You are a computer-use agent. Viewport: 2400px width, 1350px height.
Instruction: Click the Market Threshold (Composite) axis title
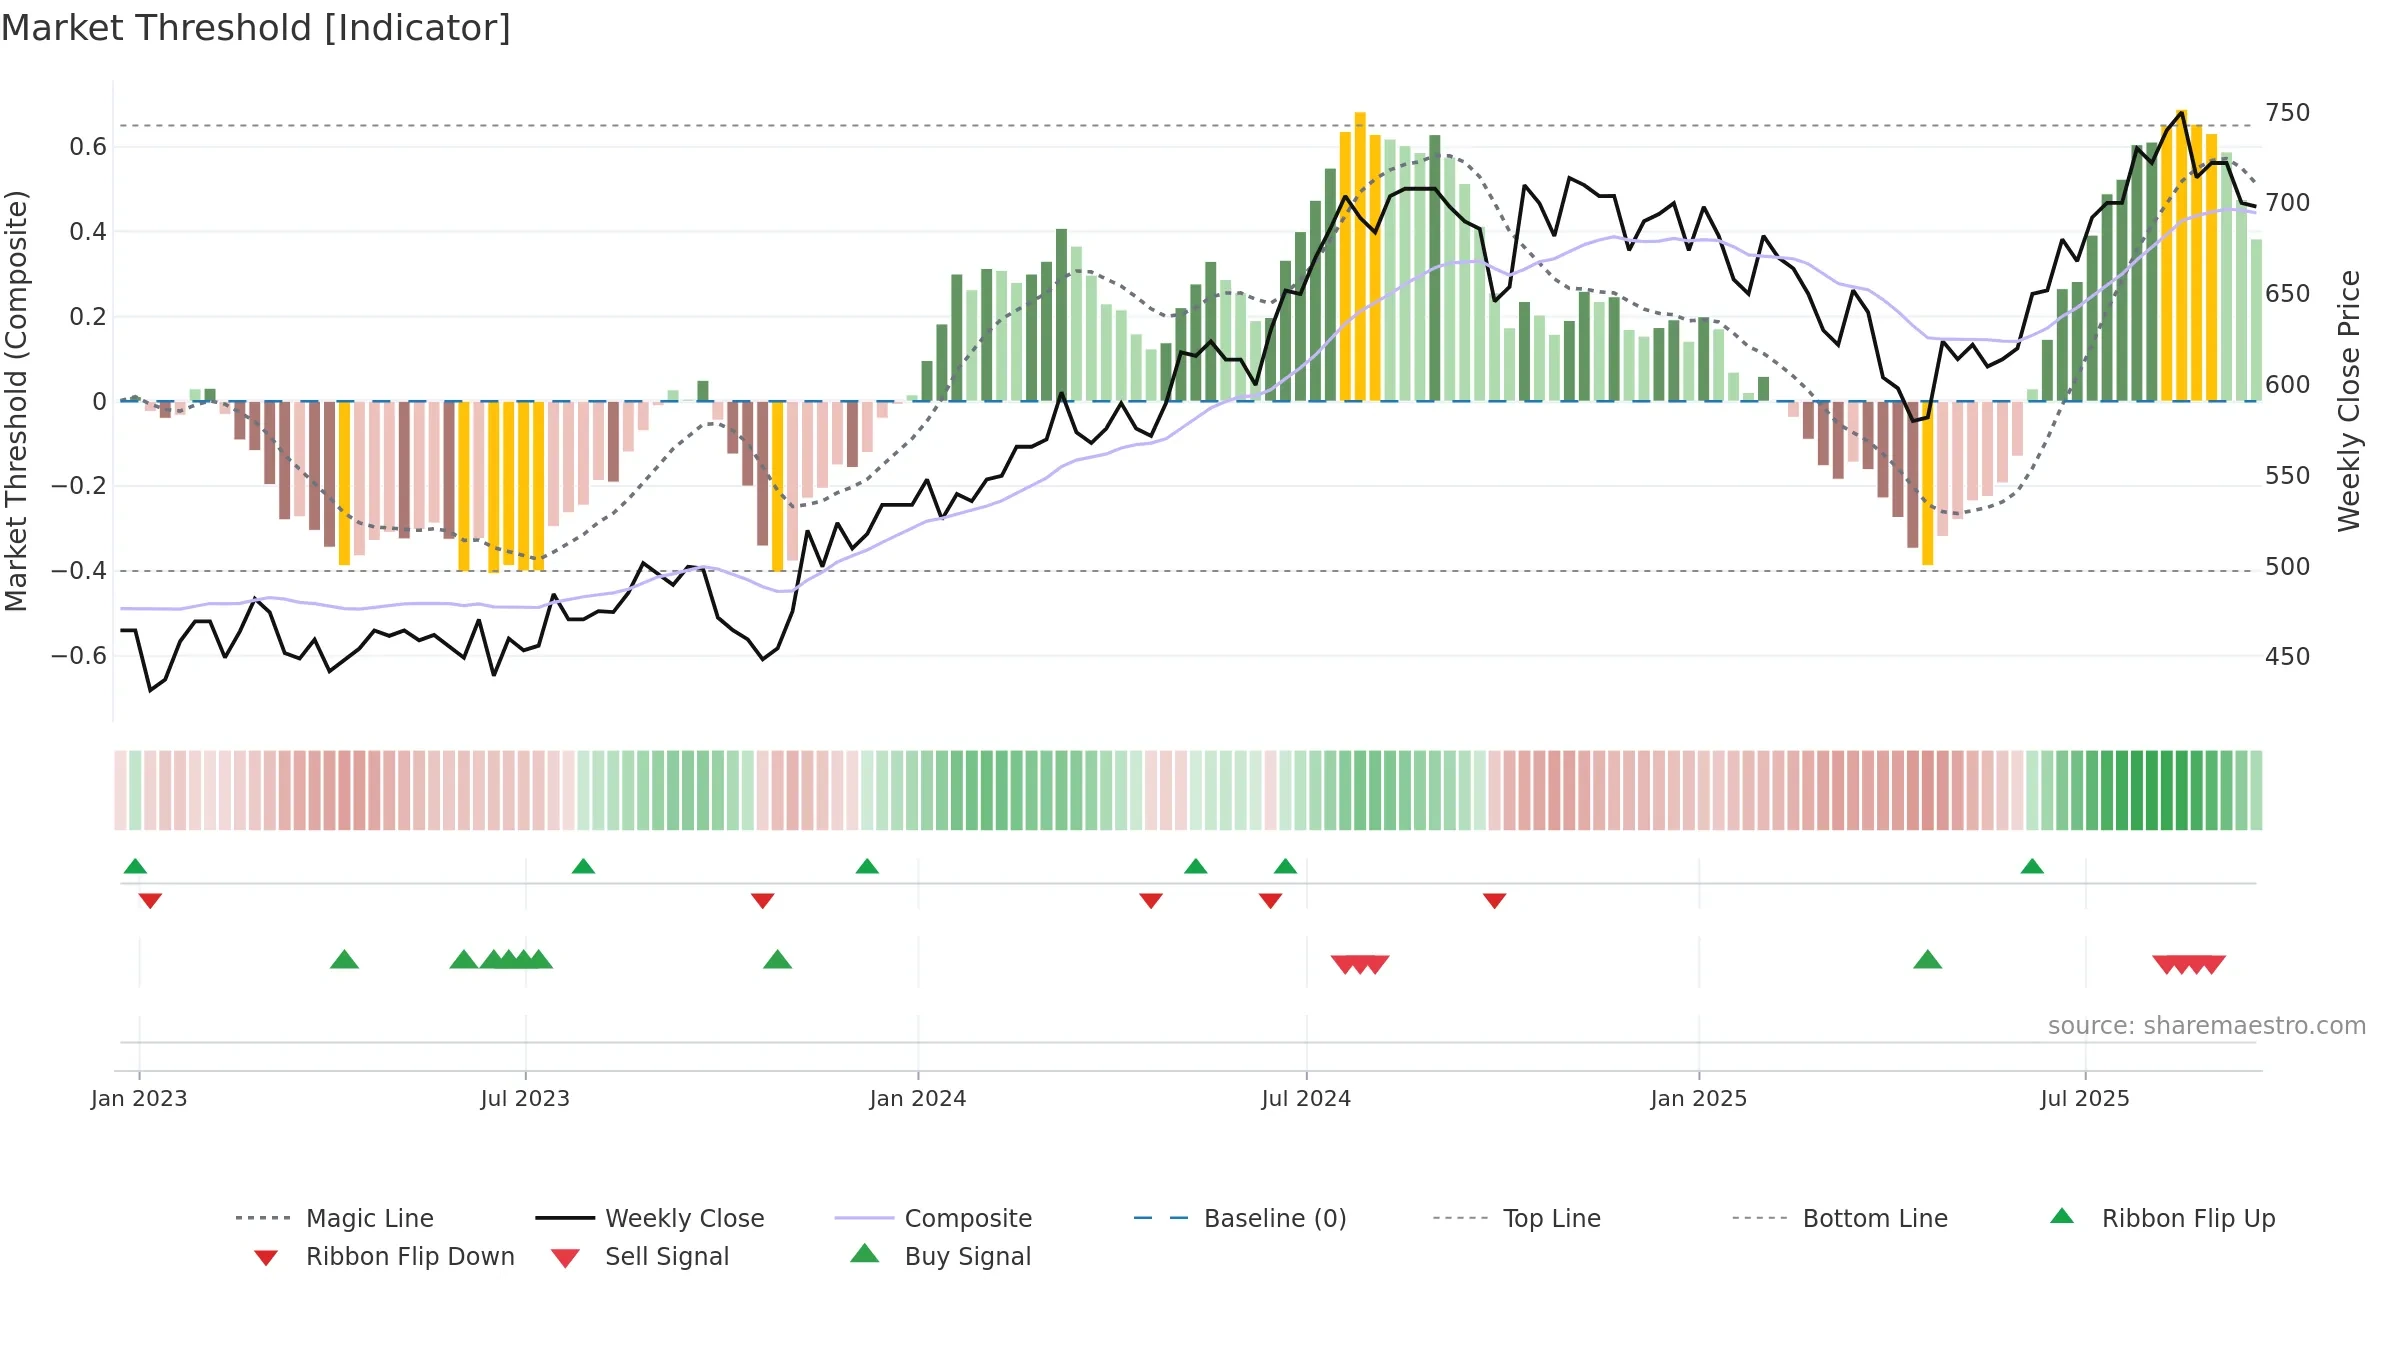point(17,401)
